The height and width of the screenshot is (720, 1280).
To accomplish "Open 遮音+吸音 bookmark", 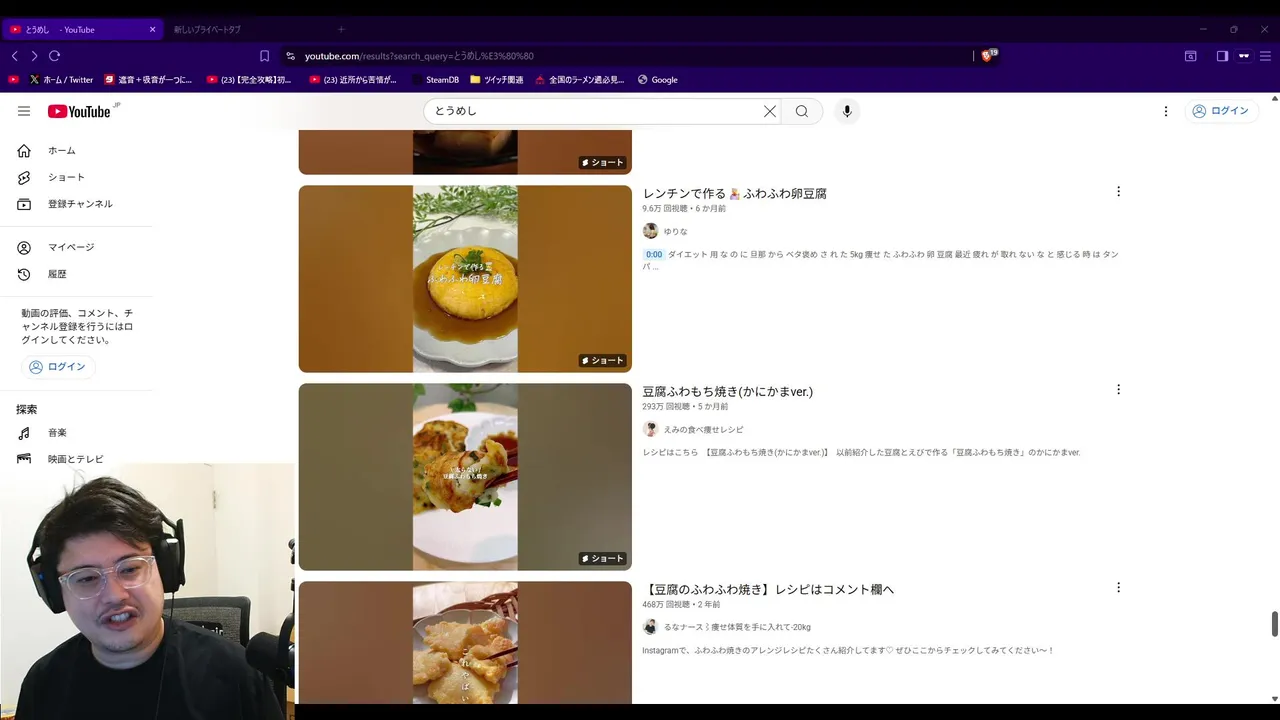I will pyautogui.click(x=148, y=80).
